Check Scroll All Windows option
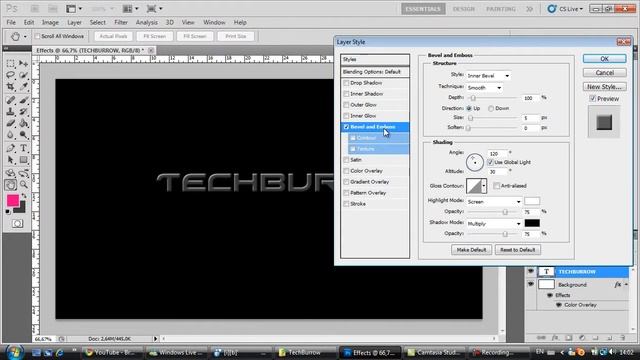Viewport: 640px width, 360px height. pos(38,36)
